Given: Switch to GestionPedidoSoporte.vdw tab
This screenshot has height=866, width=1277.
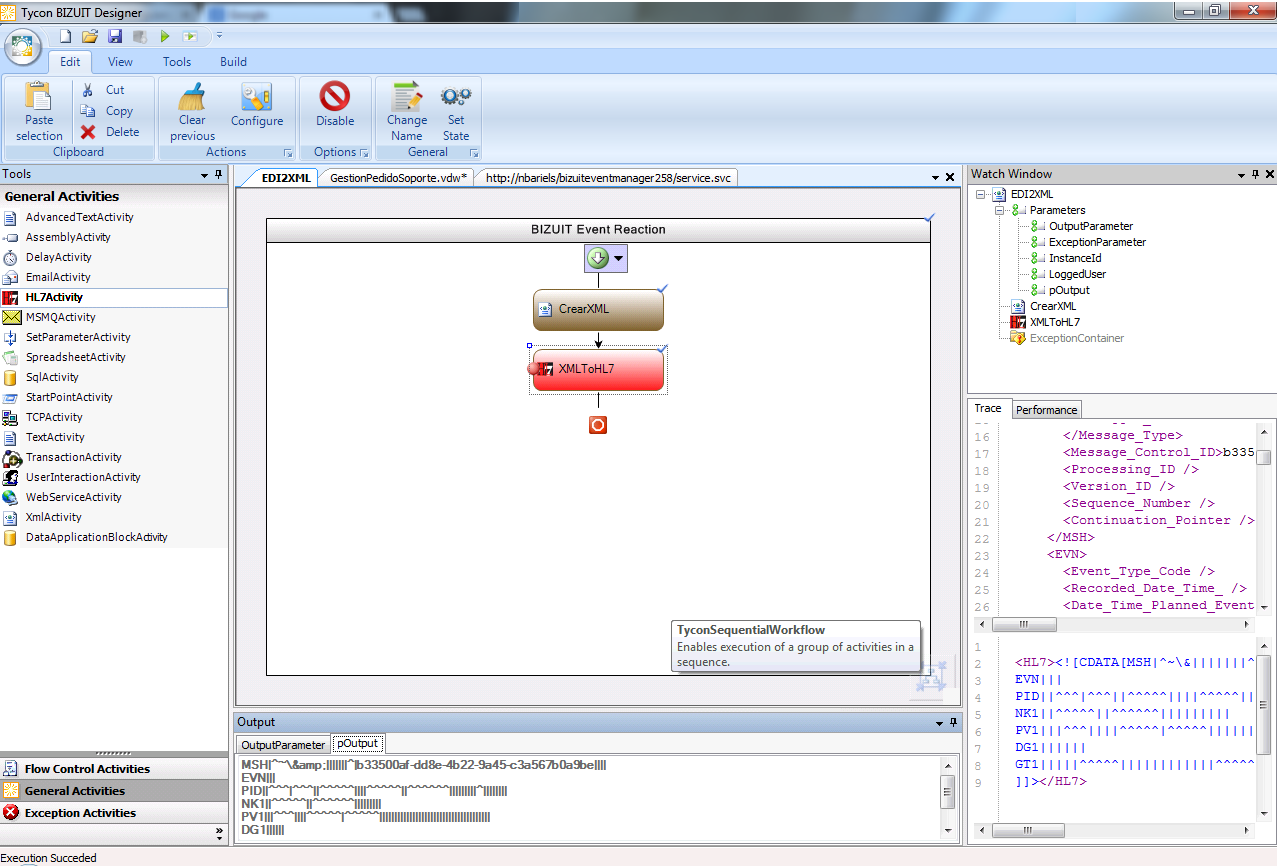Looking at the screenshot, I should click(x=398, y=178).
